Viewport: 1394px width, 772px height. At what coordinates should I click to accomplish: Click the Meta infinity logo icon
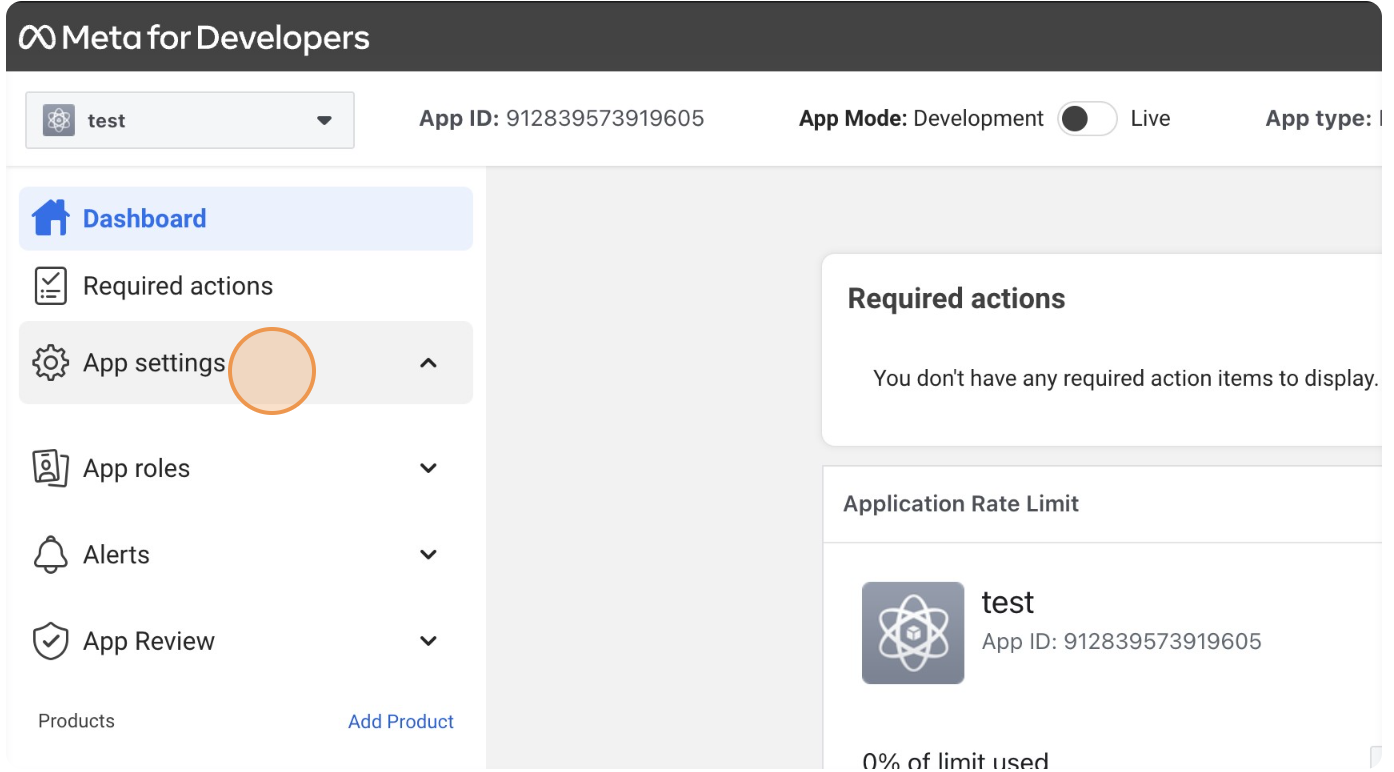coord(38,38)
